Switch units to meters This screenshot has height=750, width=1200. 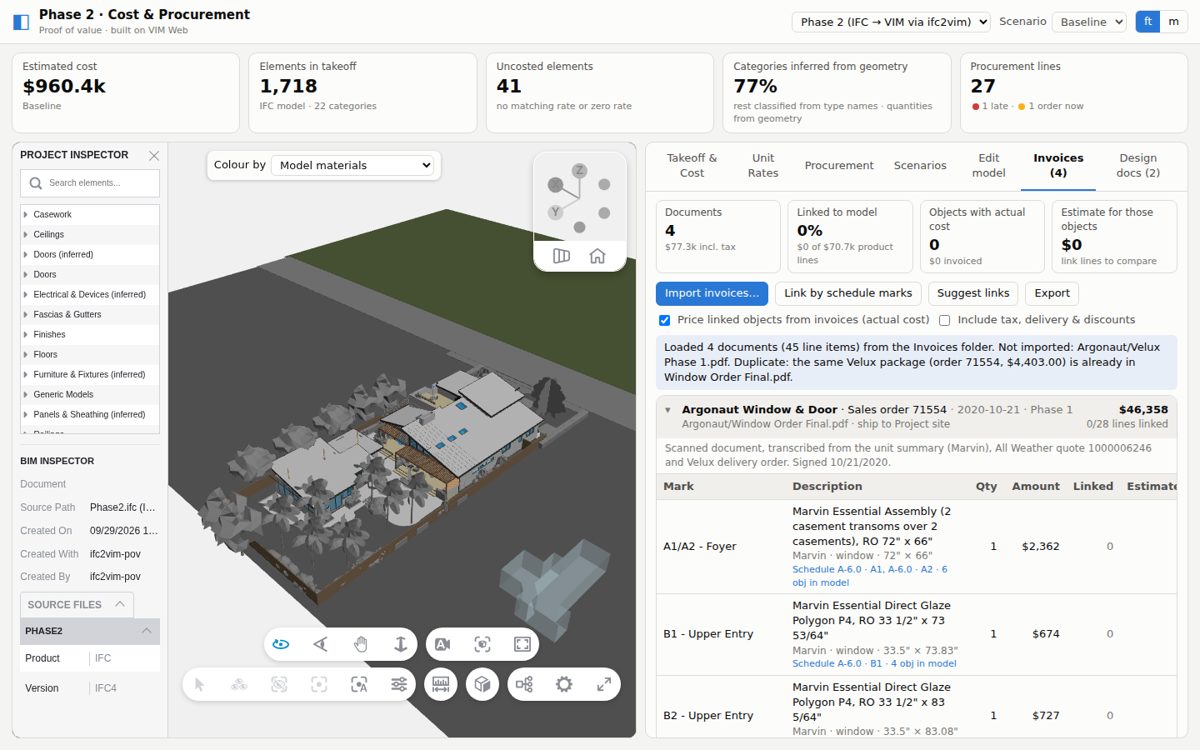click(x=1173, y=21)
